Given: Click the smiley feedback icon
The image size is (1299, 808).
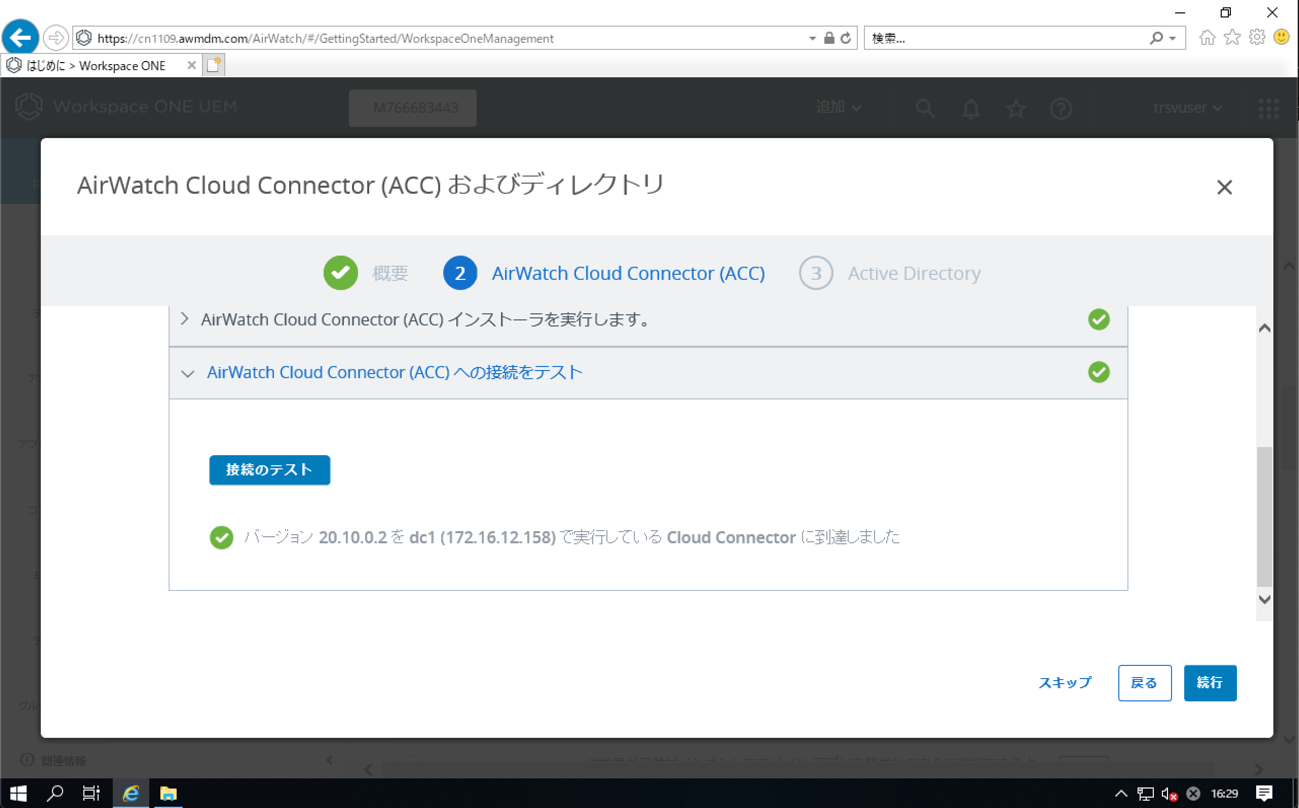Looking at the screenshot, I should (1282, 37).
